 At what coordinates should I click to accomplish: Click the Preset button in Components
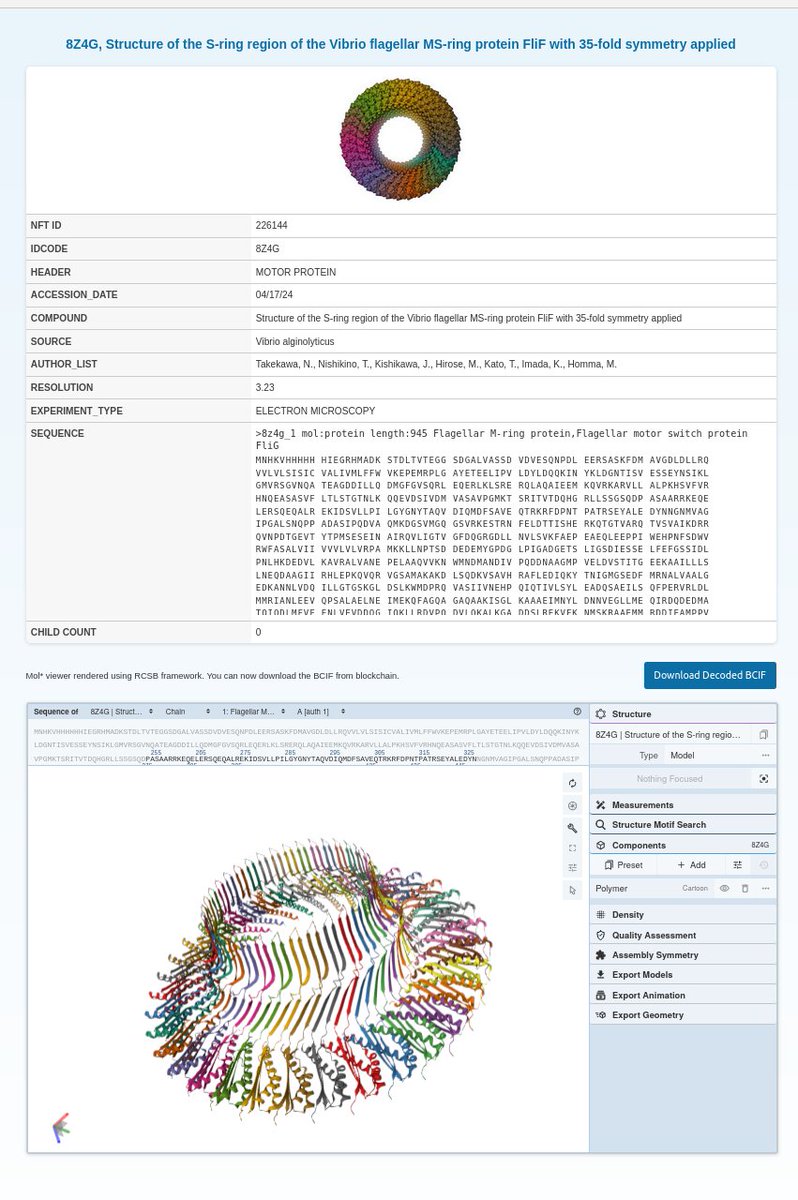point(623,865)
